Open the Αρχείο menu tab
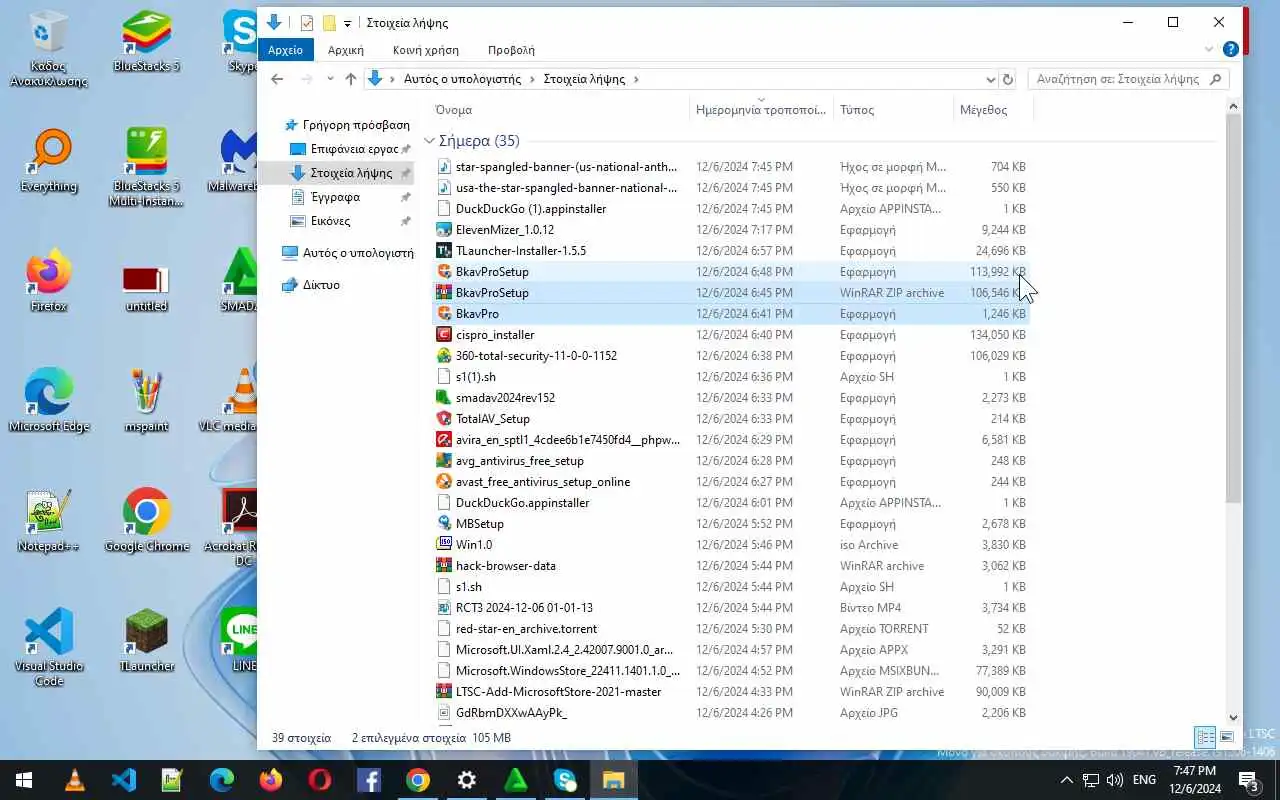Image resolution: width=1280 pixels, height=800 pixels. pos(286,49)
